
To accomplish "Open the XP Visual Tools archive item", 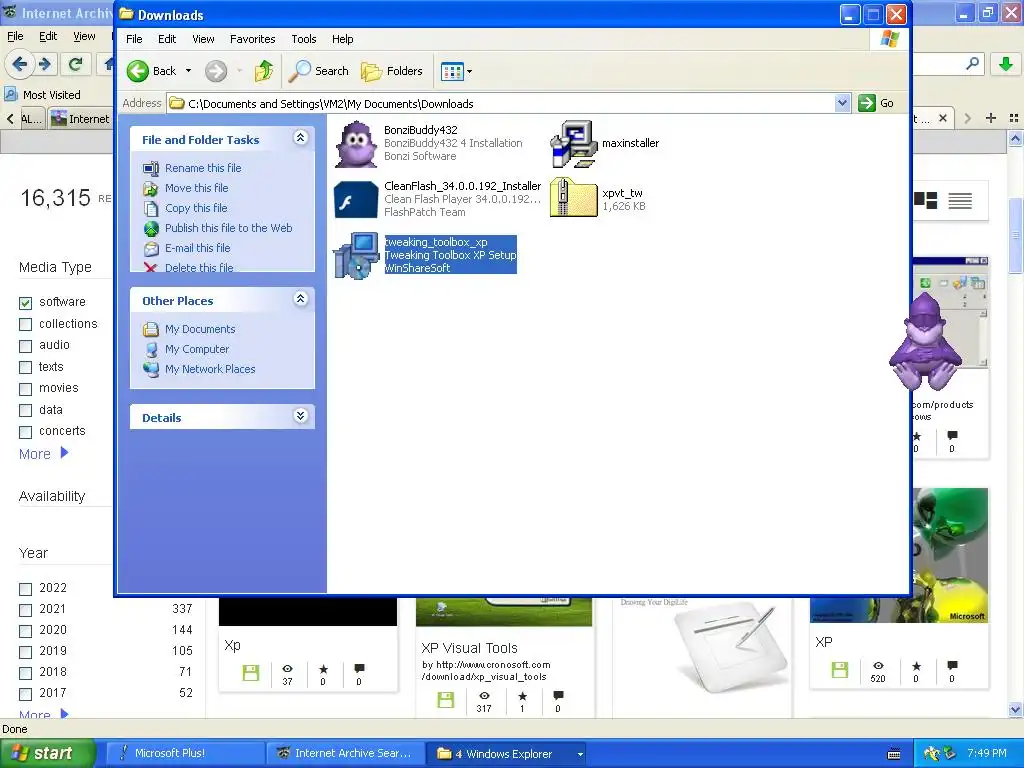I will pyautogui.click(x=469, y=648).
